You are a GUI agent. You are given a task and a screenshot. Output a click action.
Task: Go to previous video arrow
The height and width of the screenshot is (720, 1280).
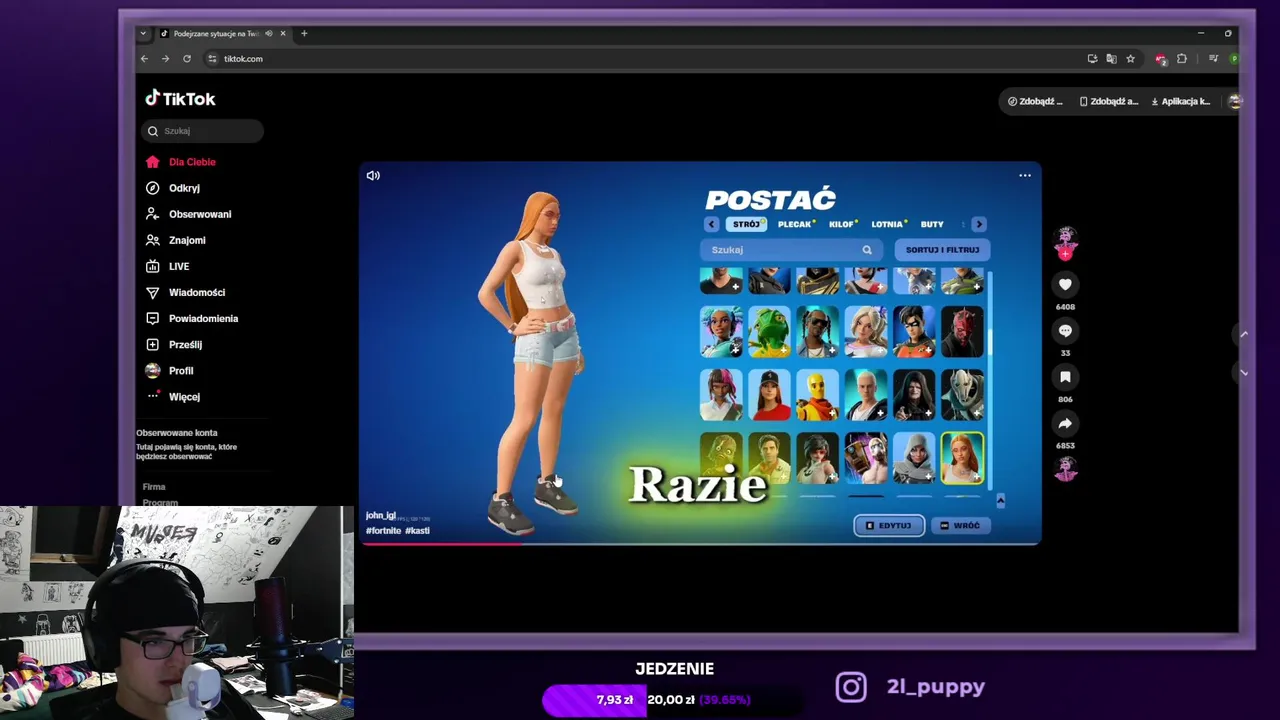click(x=1244, y=334)
